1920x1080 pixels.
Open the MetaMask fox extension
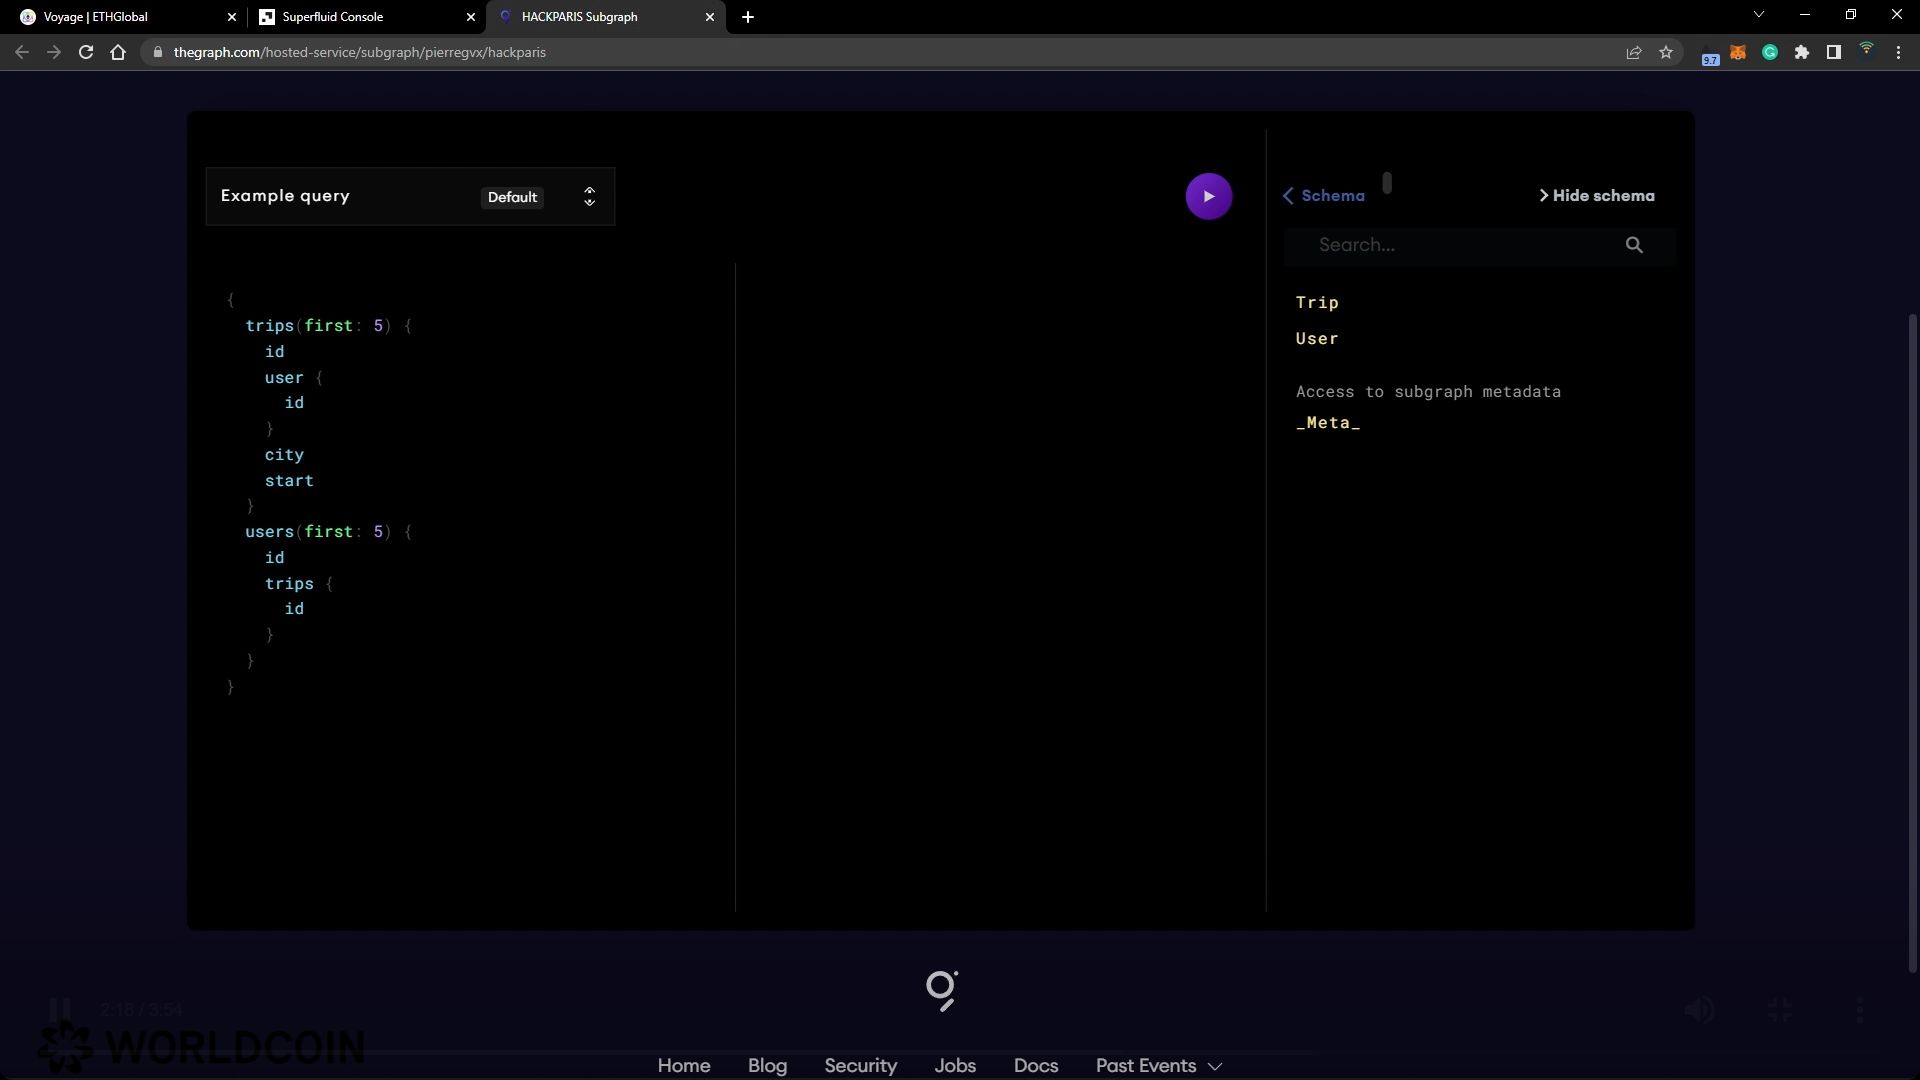(1738, 52)
